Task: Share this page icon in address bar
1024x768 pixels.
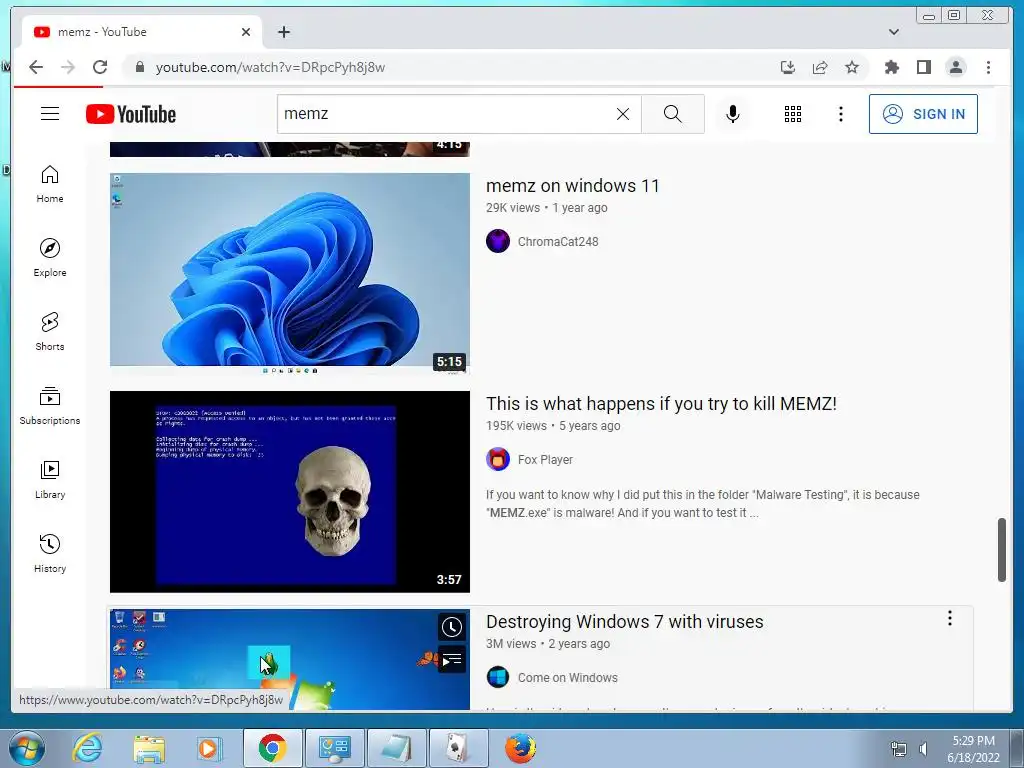Action: pyautogui.click(x=820, y=67)
